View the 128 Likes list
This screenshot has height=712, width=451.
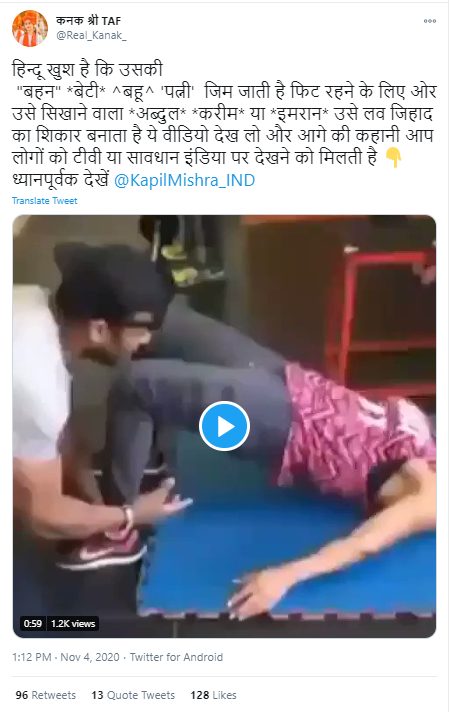(x=213, y=695)
